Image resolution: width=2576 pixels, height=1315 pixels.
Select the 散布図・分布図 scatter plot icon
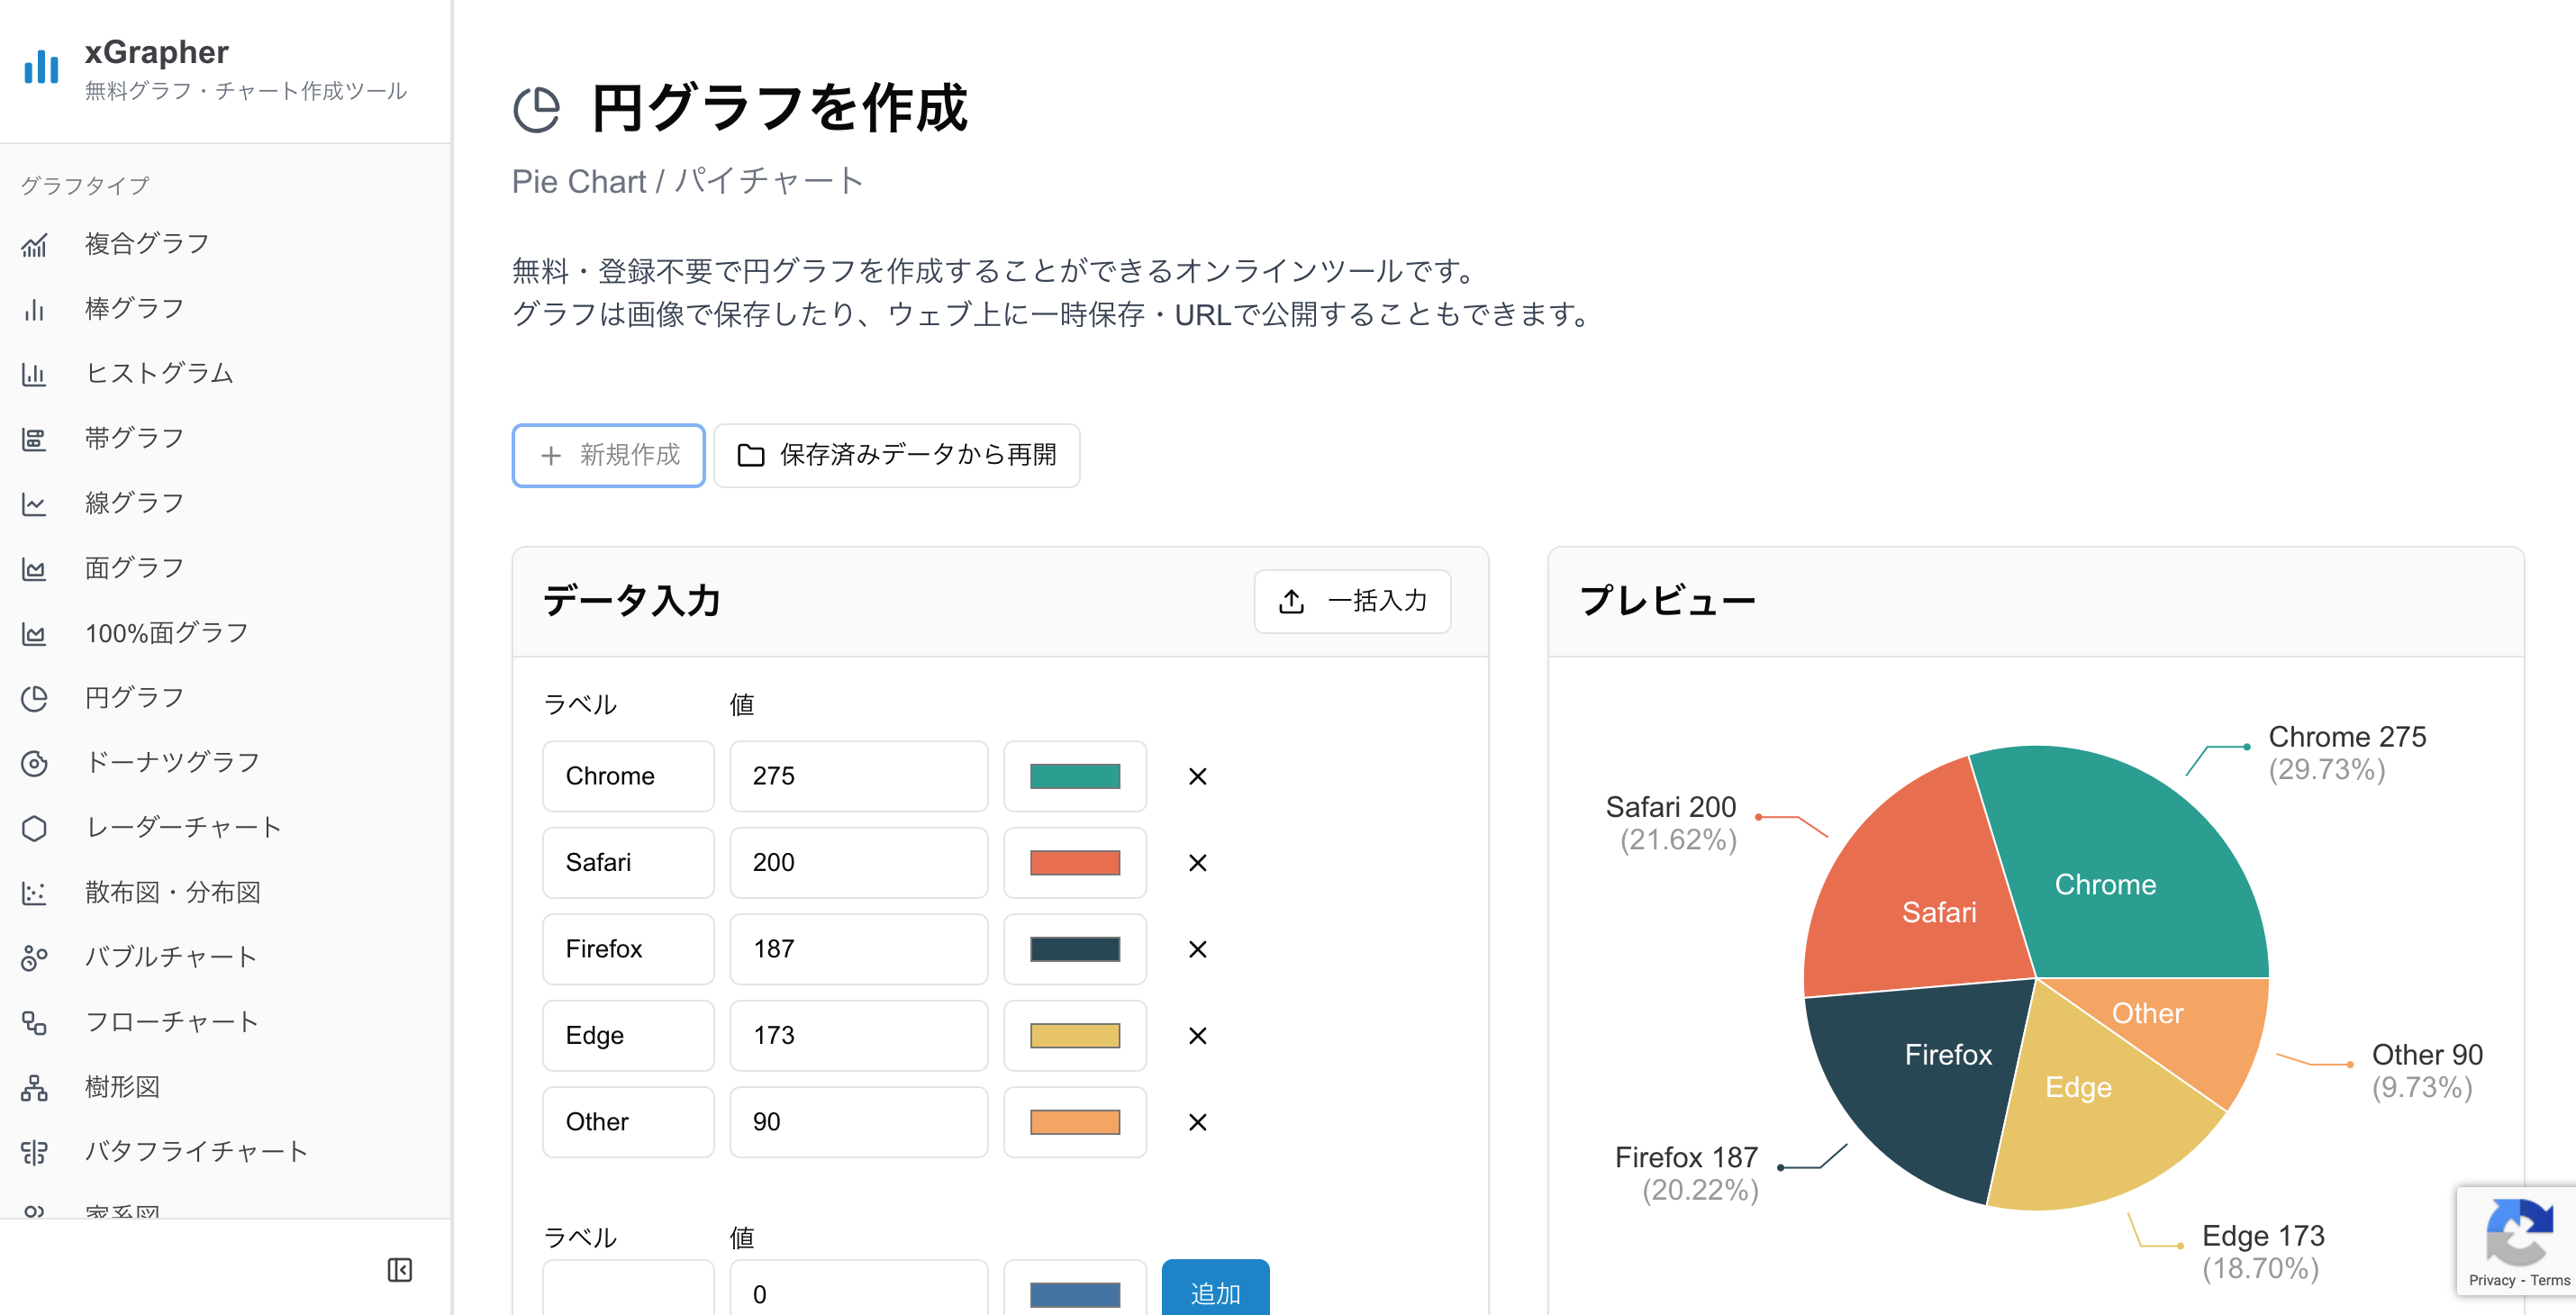point(35,892)
